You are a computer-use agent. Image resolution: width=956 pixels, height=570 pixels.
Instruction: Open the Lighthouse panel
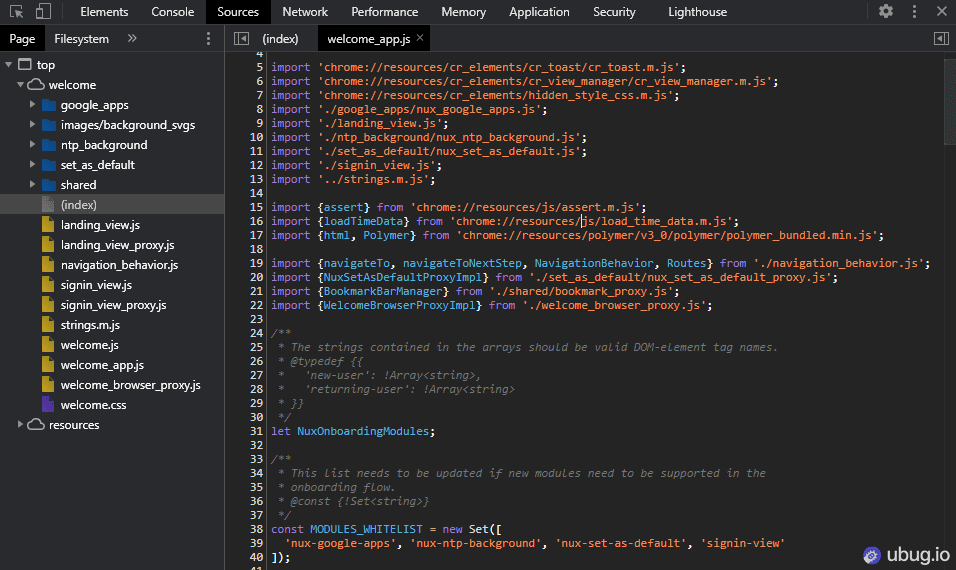click(x=697, y=12)
